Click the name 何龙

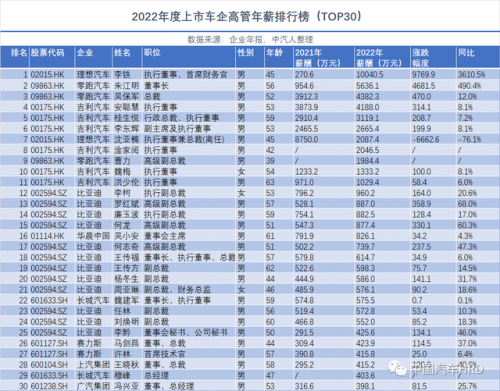(122, 225)
